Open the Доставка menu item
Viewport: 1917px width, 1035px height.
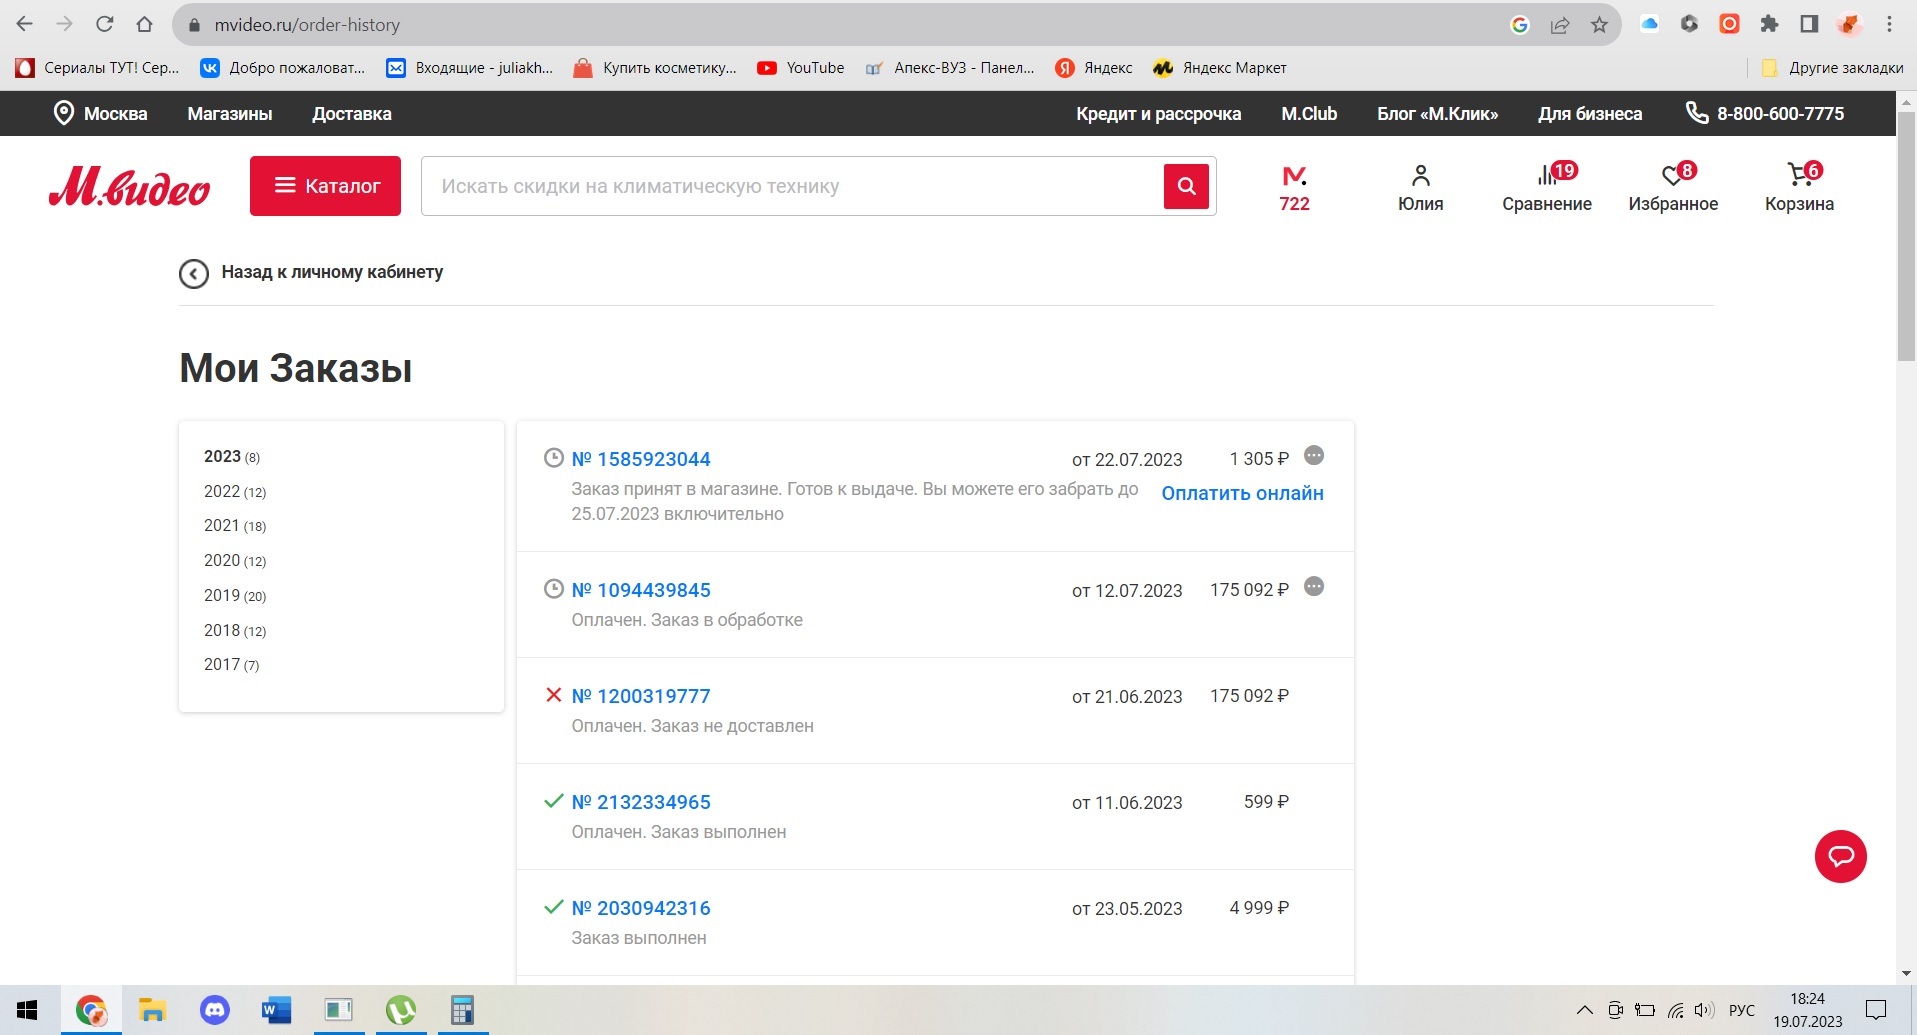352,114
